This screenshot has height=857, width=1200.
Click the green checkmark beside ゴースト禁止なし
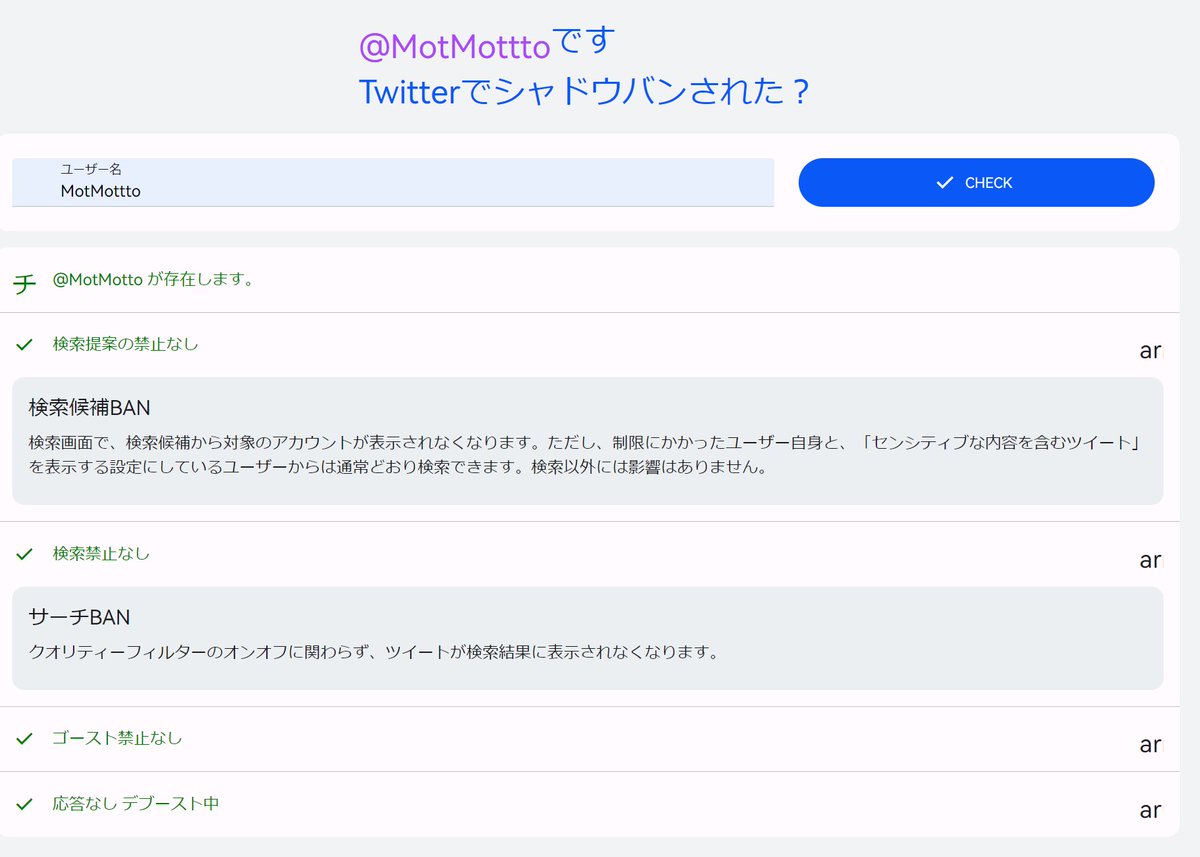pyautogui.click(x=25, y=738)
